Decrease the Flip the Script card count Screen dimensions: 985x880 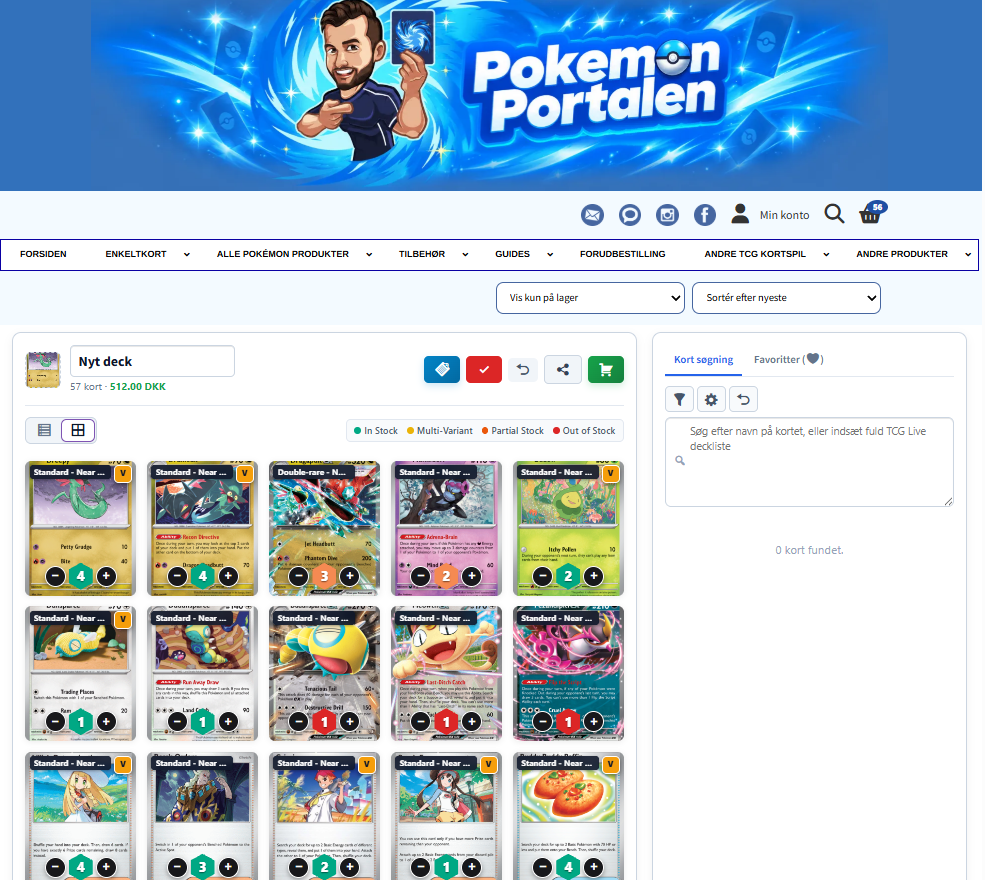coord(542,722)
